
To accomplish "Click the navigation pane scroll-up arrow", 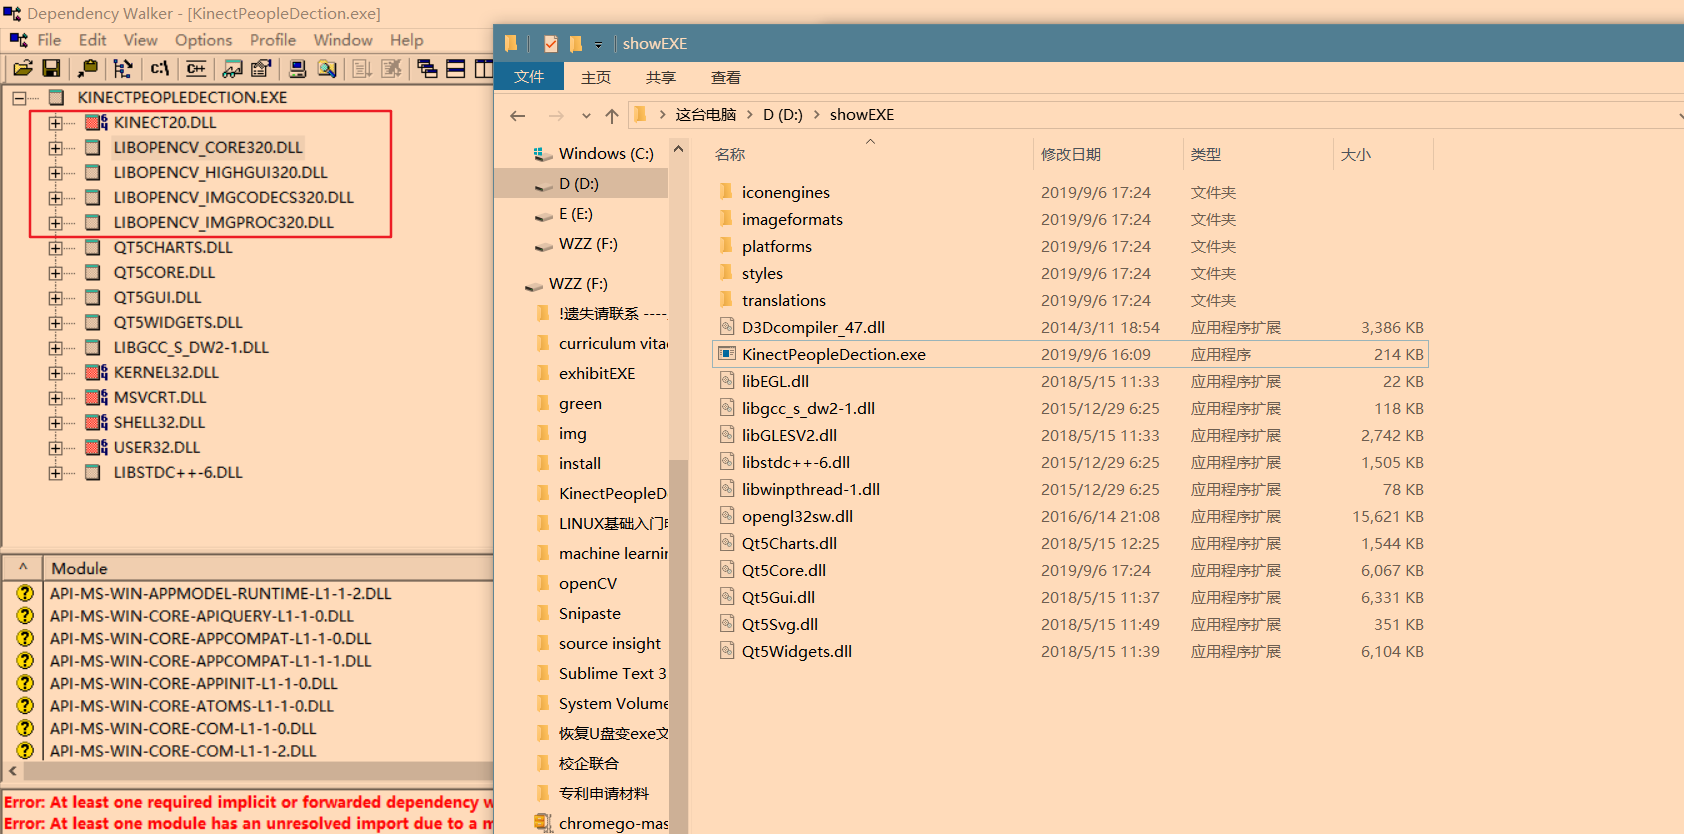I will click(x=678, y=150).
